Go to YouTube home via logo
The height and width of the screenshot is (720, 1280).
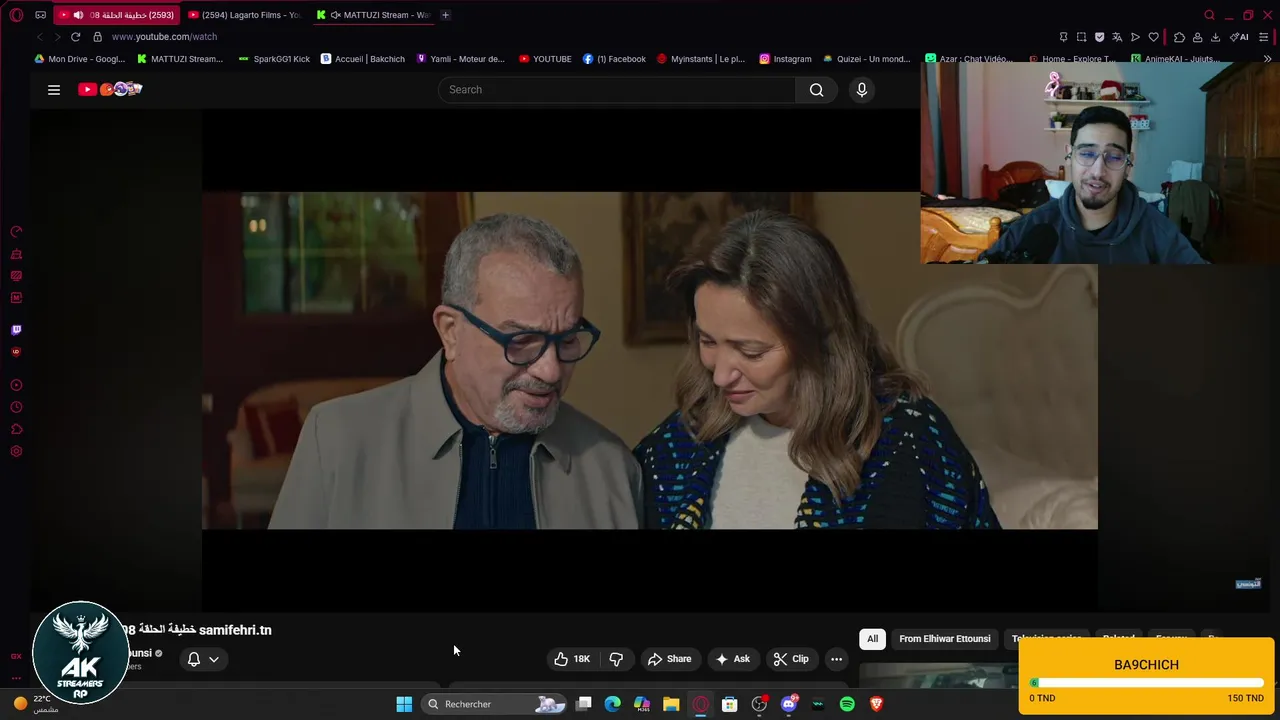pos(110,90)
